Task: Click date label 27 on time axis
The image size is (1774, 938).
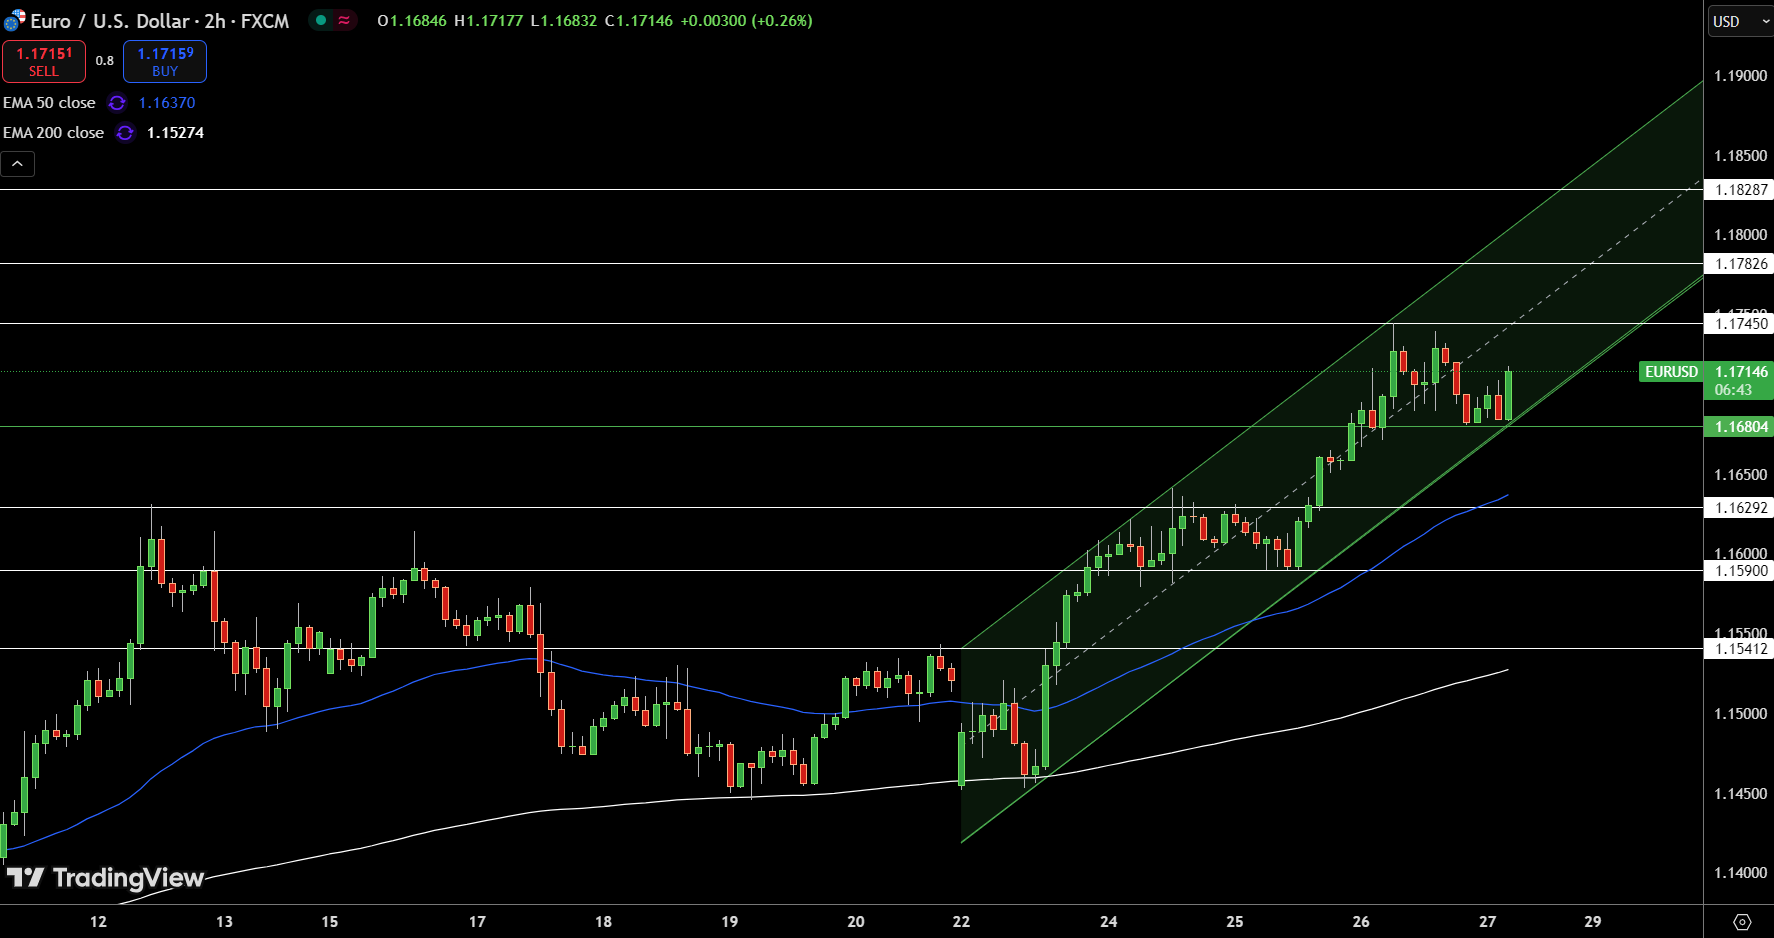Action: coord(1487,922)
